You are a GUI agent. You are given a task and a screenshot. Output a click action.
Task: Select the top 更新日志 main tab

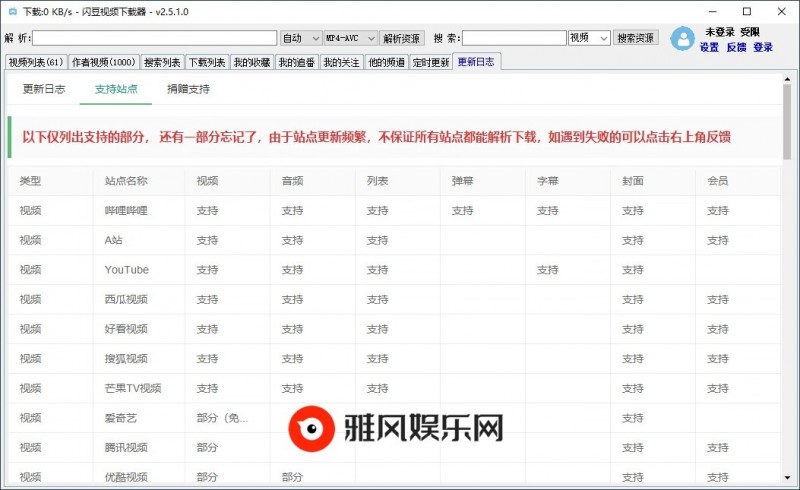[x=476, y=62]
